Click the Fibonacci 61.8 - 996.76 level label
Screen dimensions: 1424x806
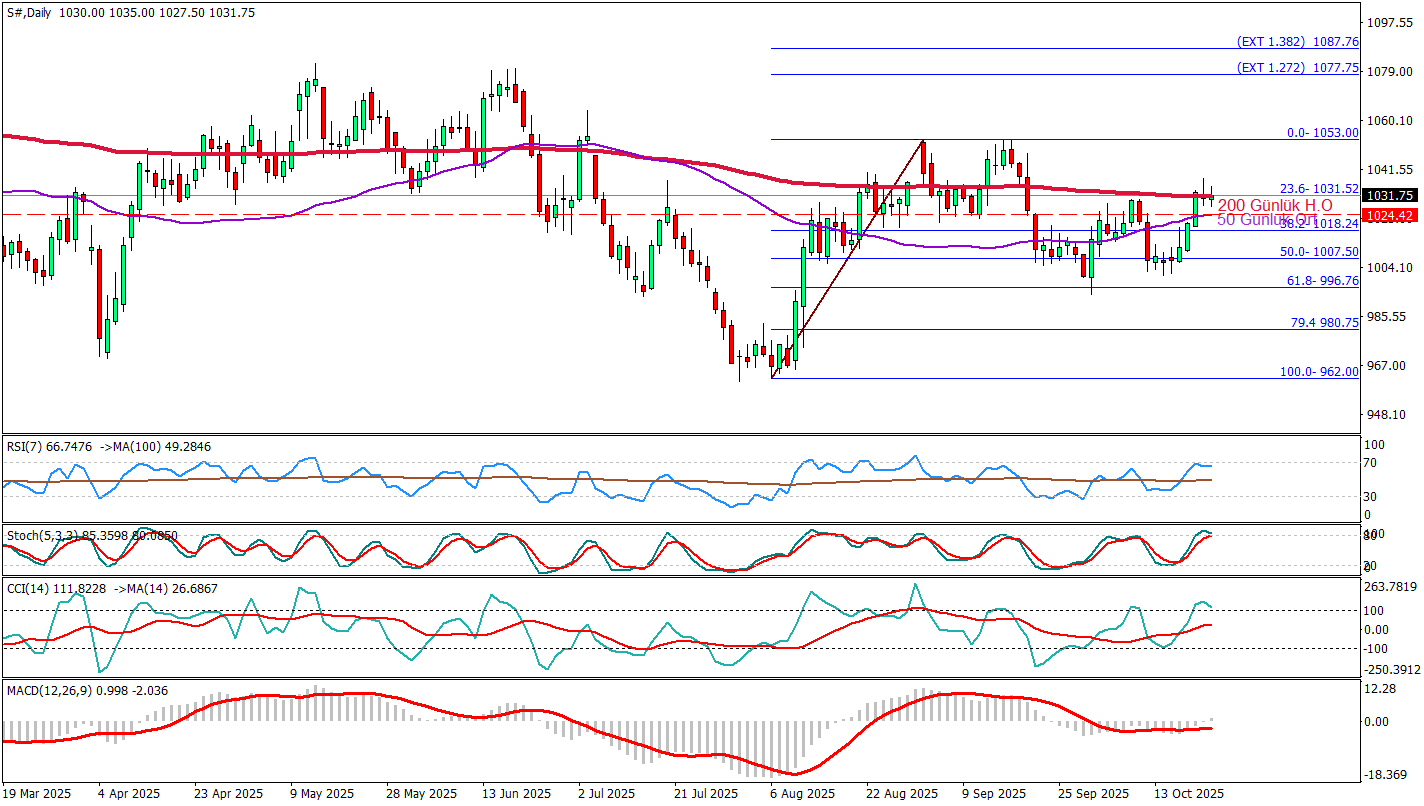pos(1321,281)
